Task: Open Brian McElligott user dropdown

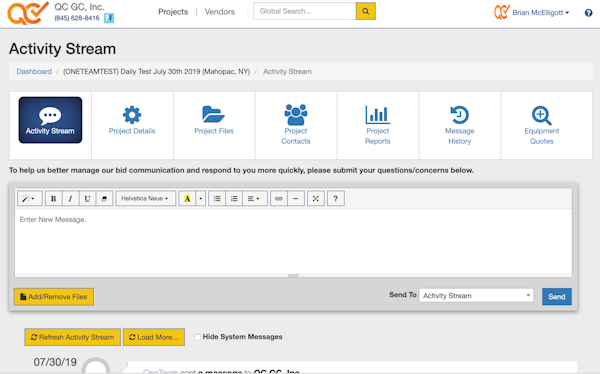Action: pyautogui.click(x=541, y=13)
